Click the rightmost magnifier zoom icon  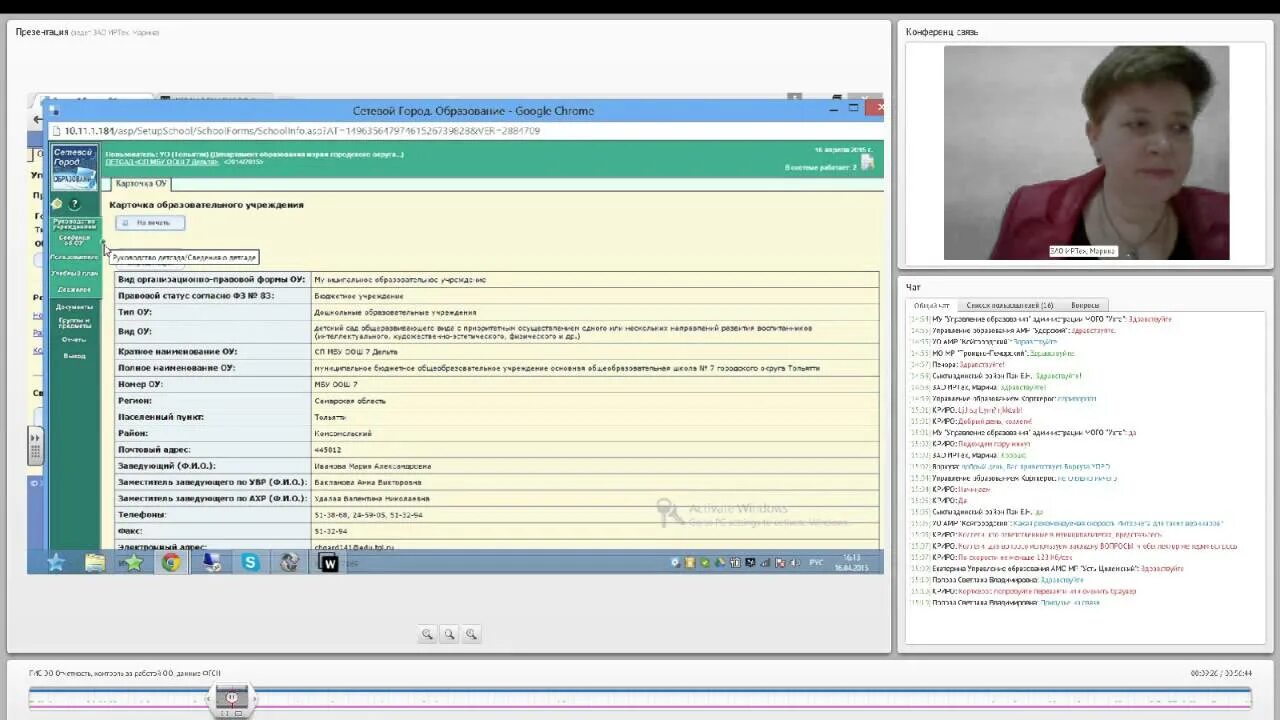[x=471, y=634]
